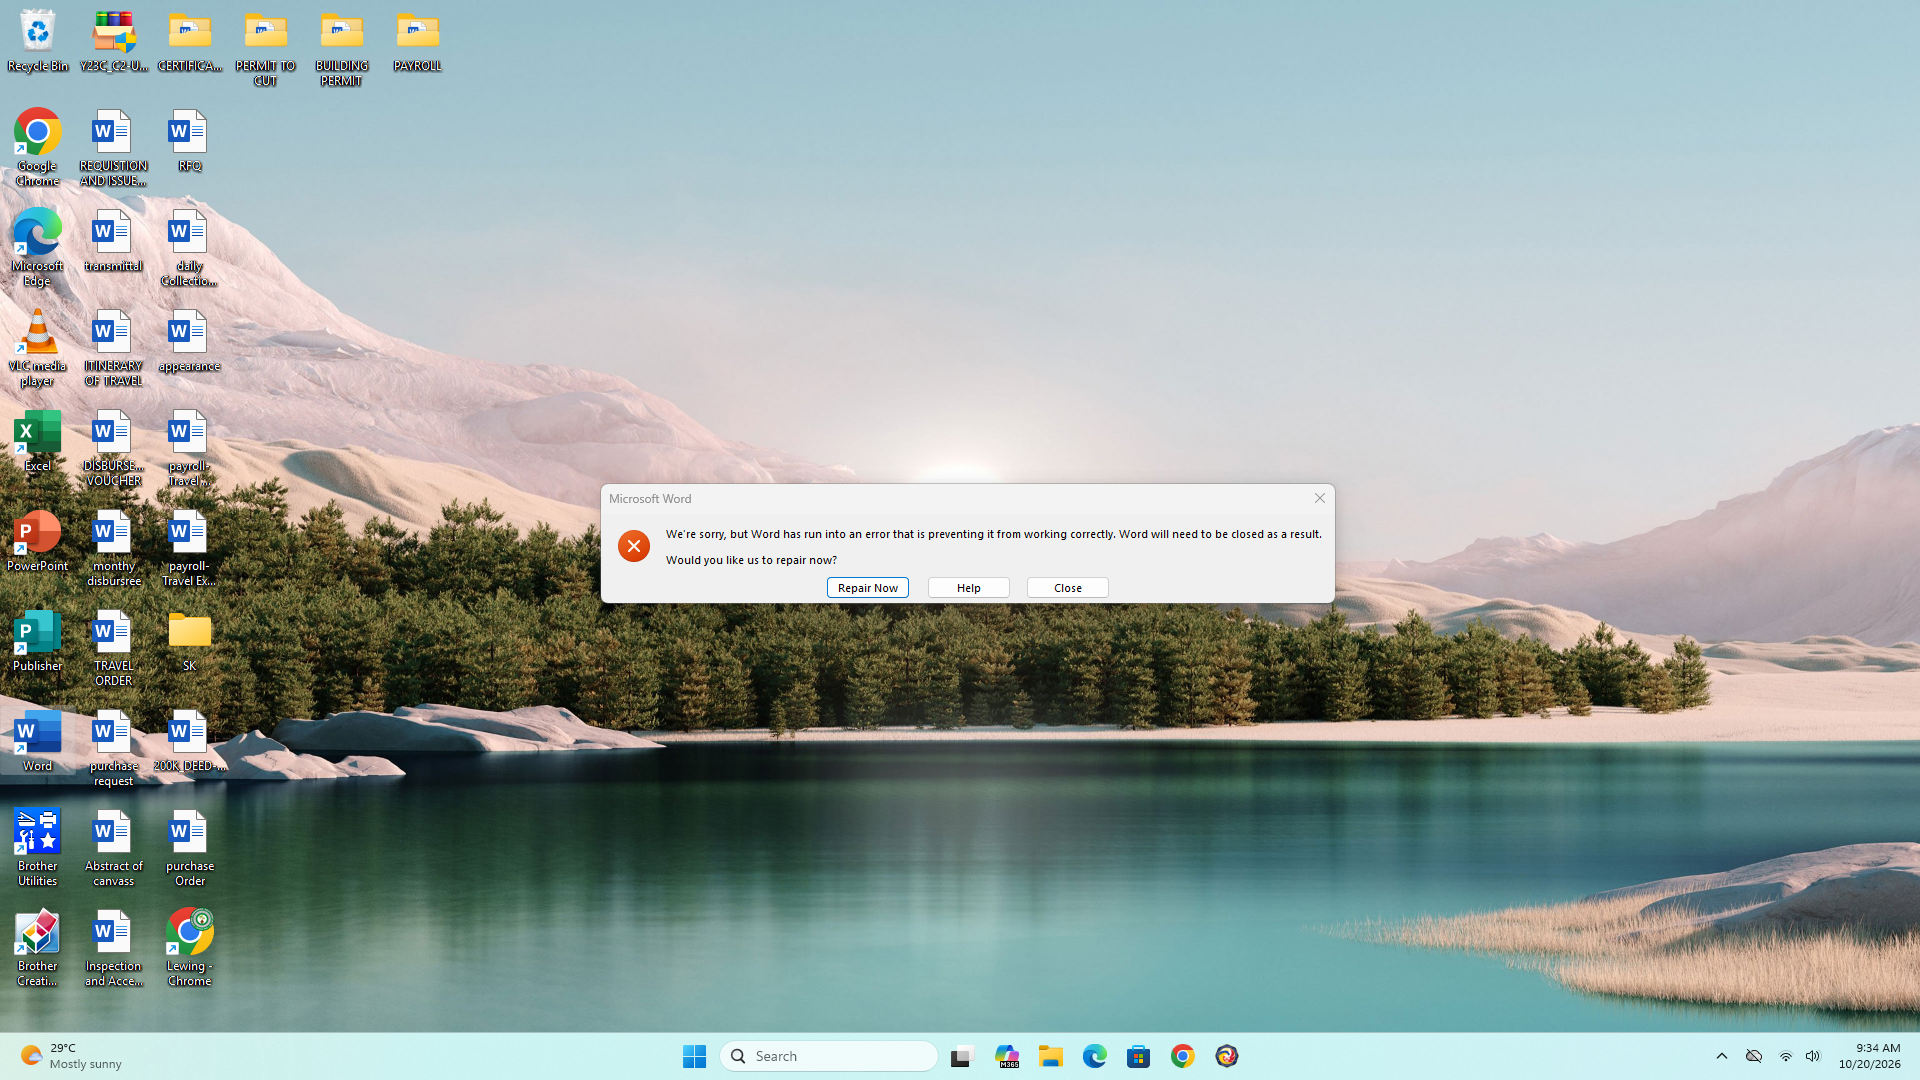Select the Brother Utilities shortcut

point(38,848)
